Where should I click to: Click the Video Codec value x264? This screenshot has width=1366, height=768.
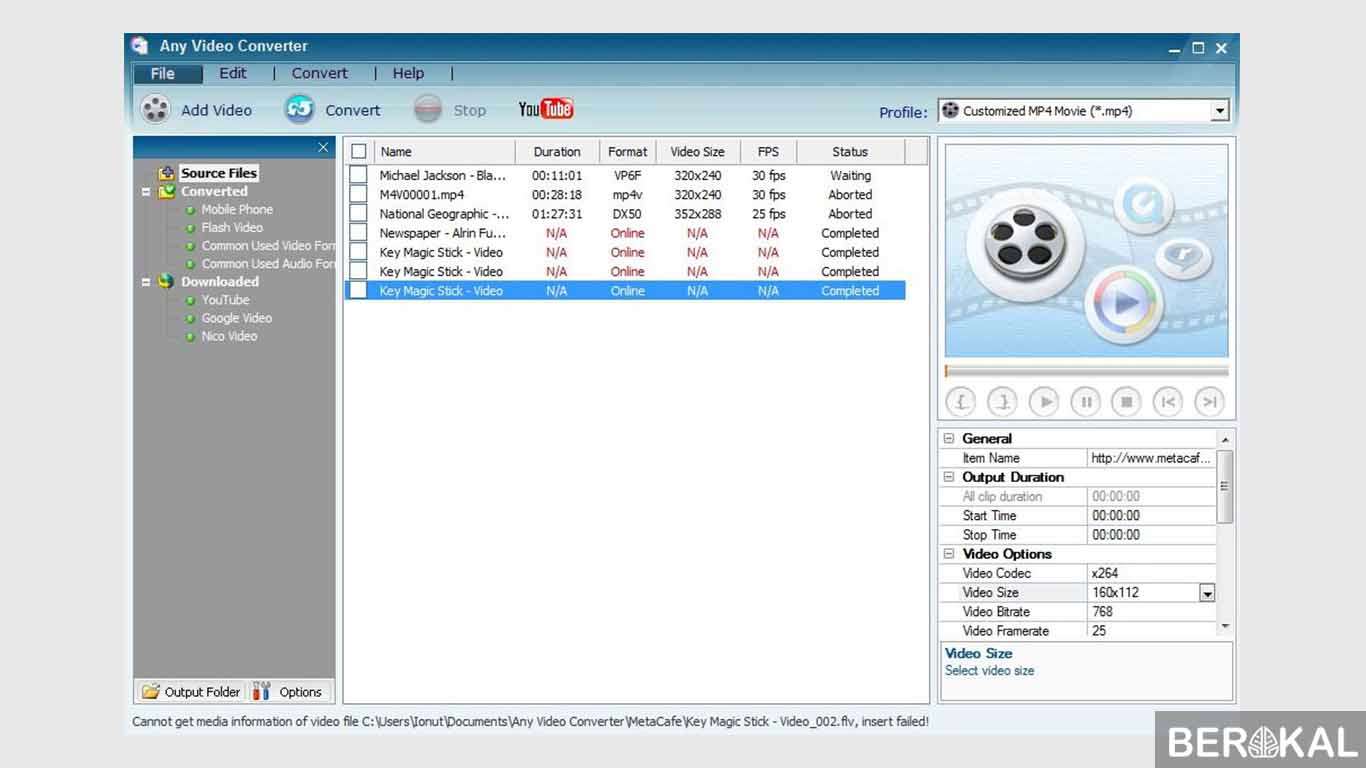click(x=1152, y=574)
